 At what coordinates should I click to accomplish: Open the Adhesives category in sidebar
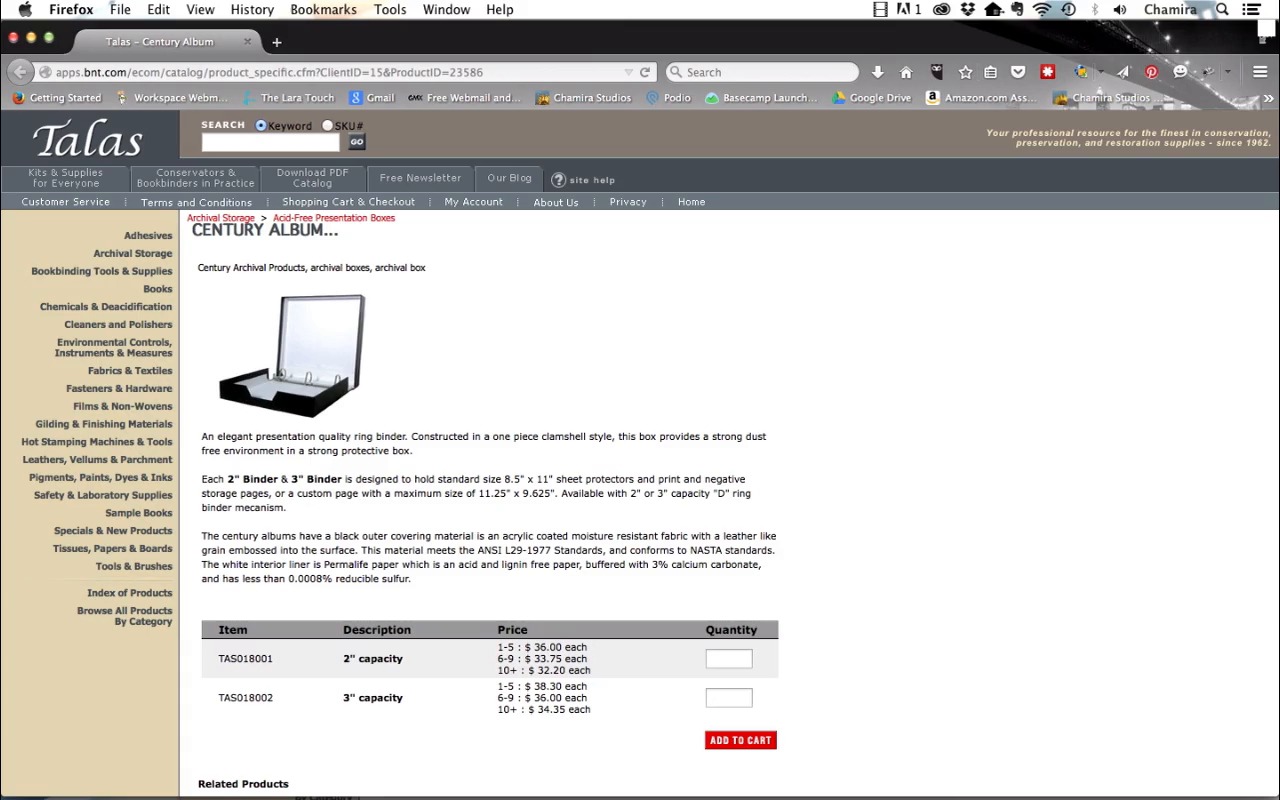(x=148, y=236)
